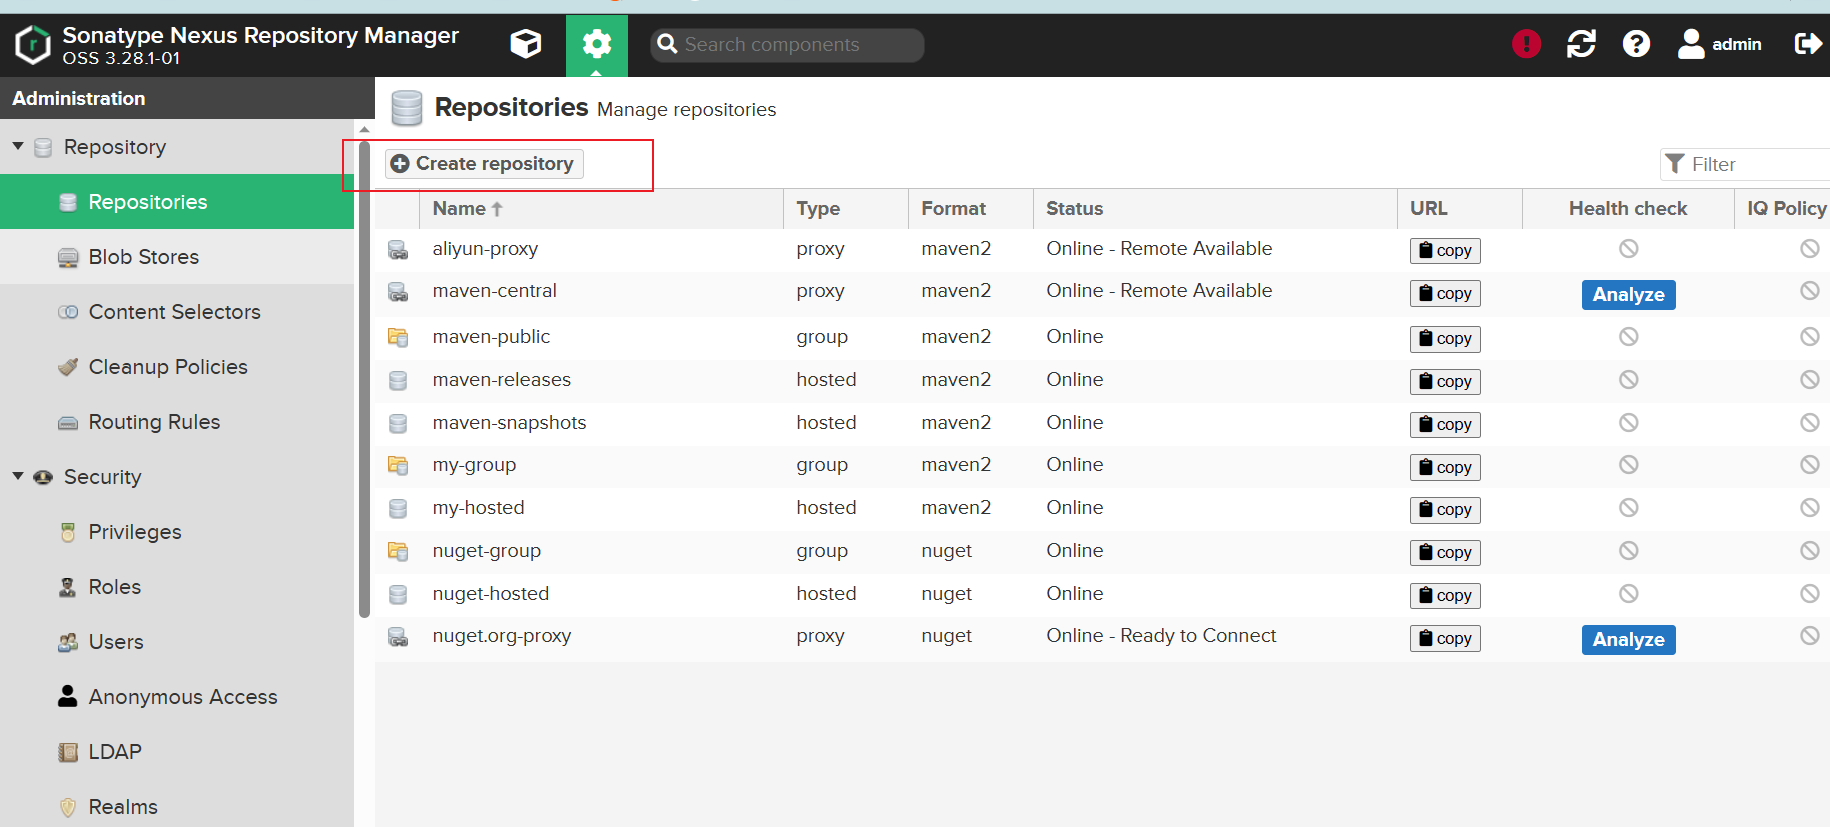Collapse the Security tree section
Screen dimensions: 1830x827
(18, 477)
